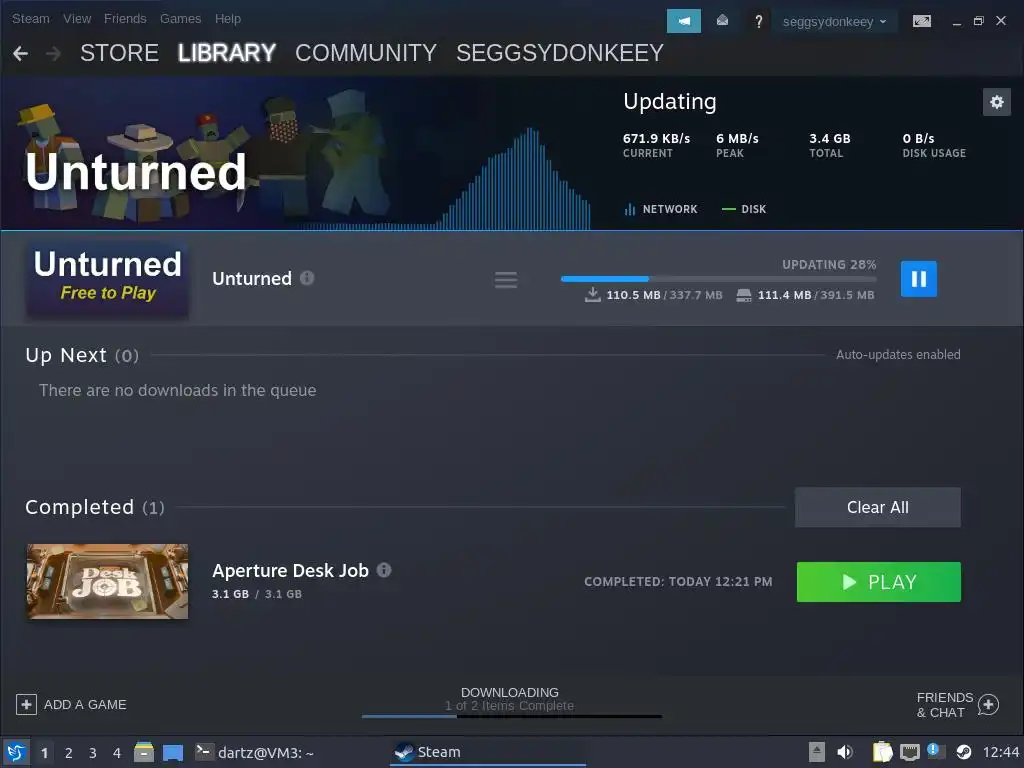Viewport: 1024px width, 768px height.
Task: Open the dartz@VM3 terminal taskbar entry
Action: (x=255, y=752)
